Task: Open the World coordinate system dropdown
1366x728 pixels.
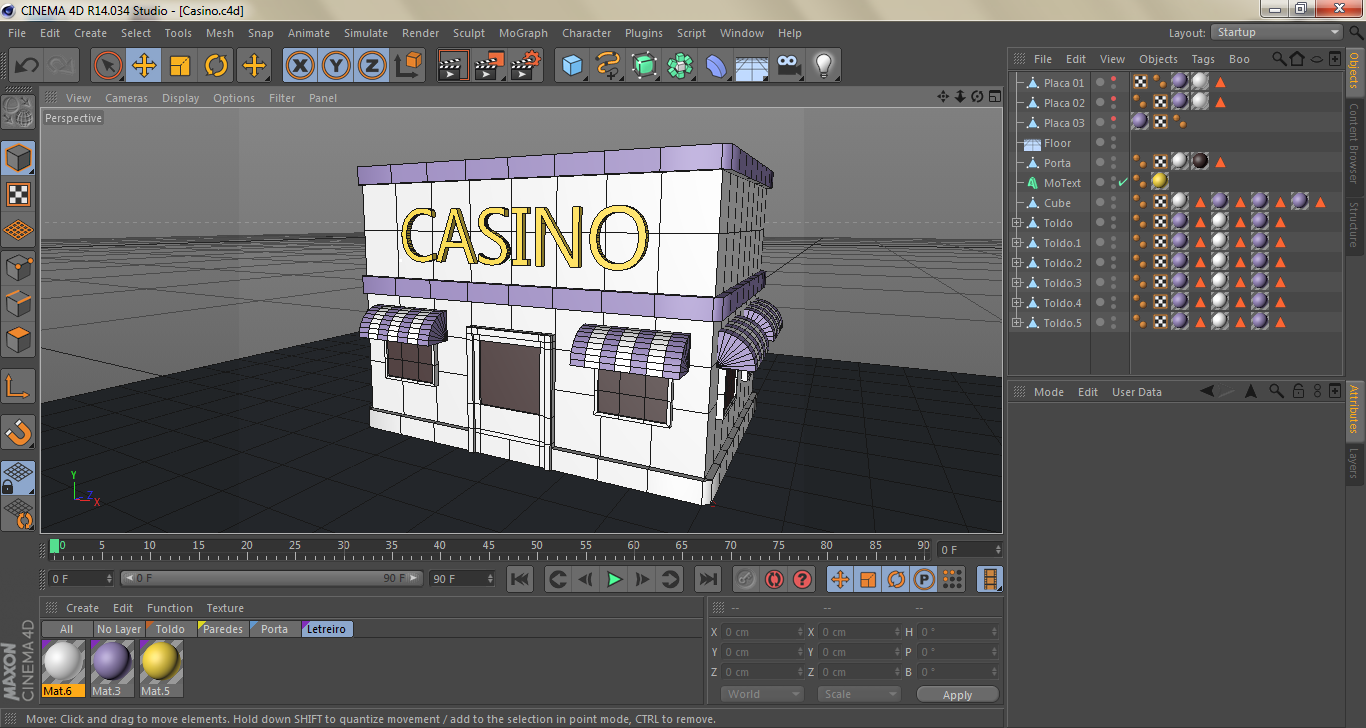Action: [x=761, y=693]
